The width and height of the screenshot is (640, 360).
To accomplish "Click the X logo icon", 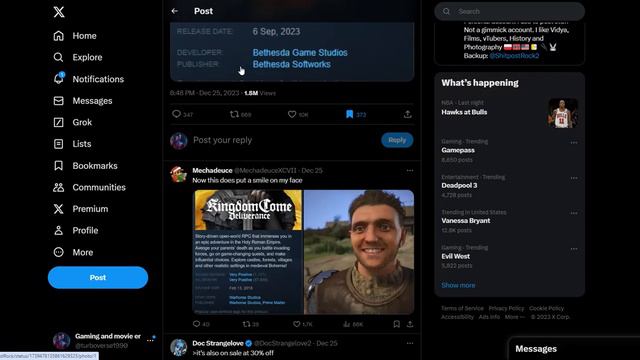I will coord(59,12).
